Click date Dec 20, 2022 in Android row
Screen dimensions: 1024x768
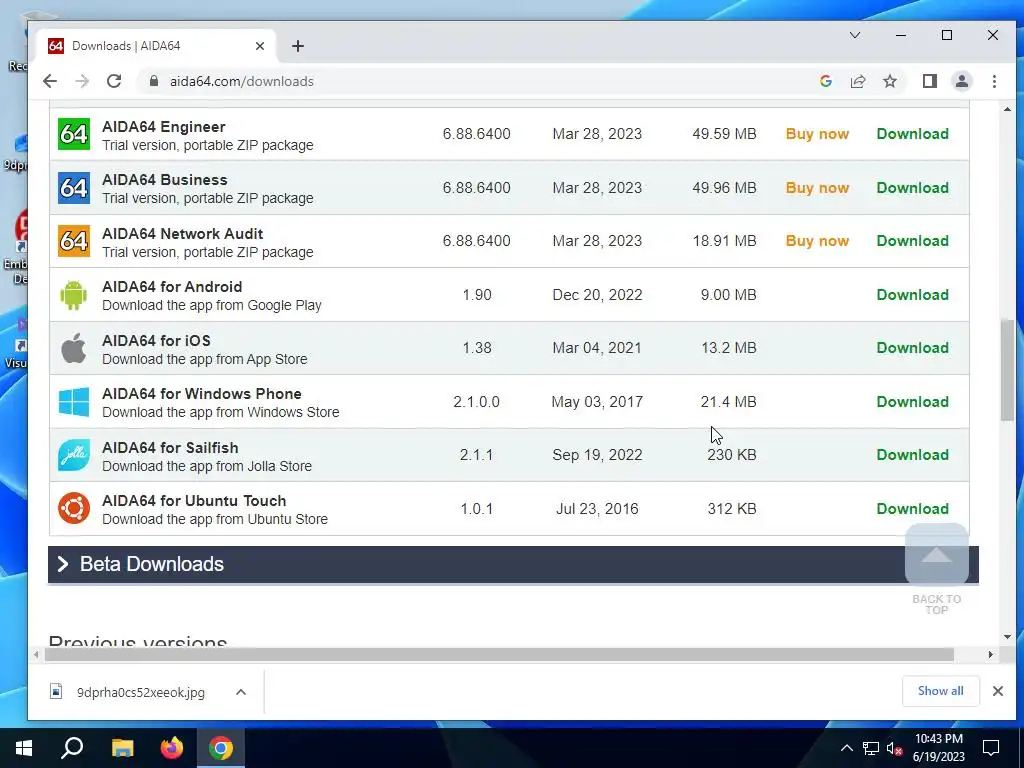597,295
